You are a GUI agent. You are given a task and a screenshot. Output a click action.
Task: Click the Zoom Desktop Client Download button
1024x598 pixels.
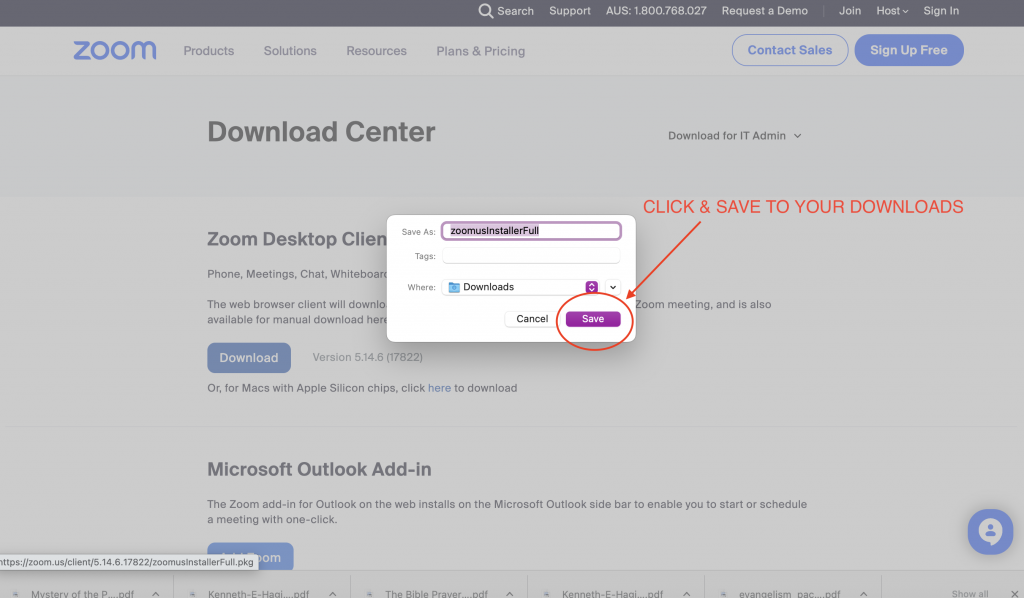coord(249,358)
